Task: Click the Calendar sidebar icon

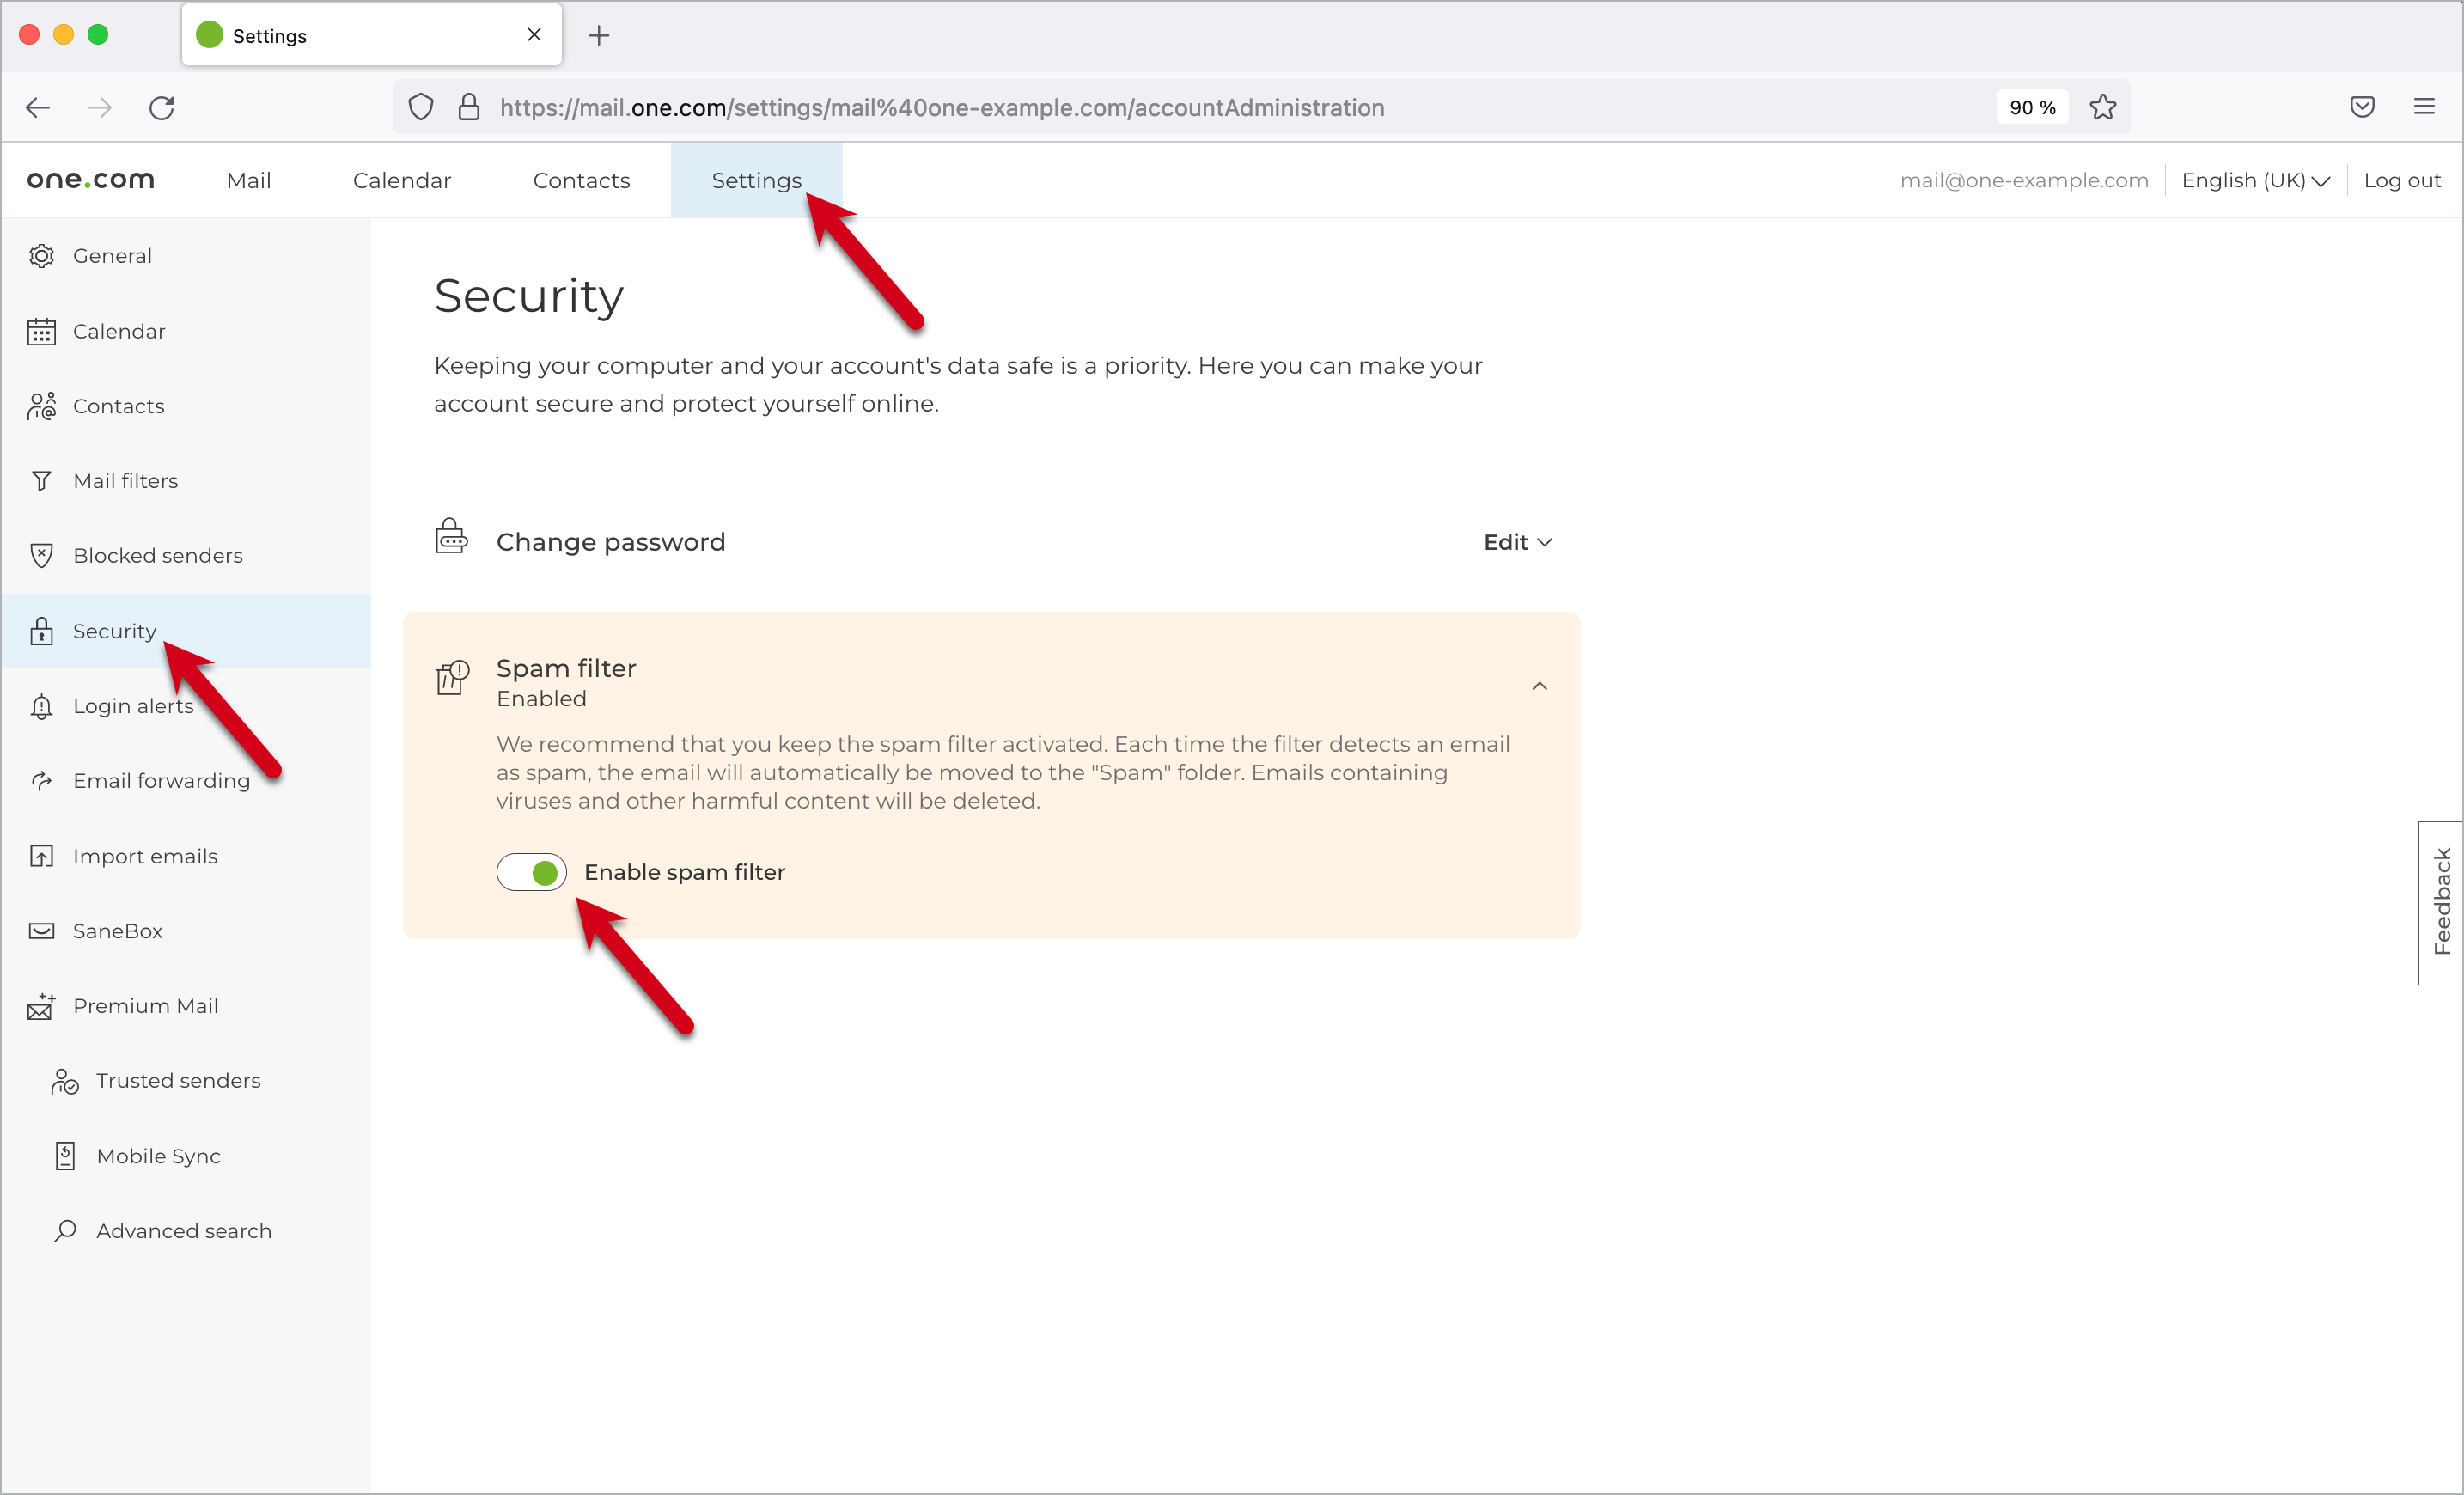Action: 46,331
